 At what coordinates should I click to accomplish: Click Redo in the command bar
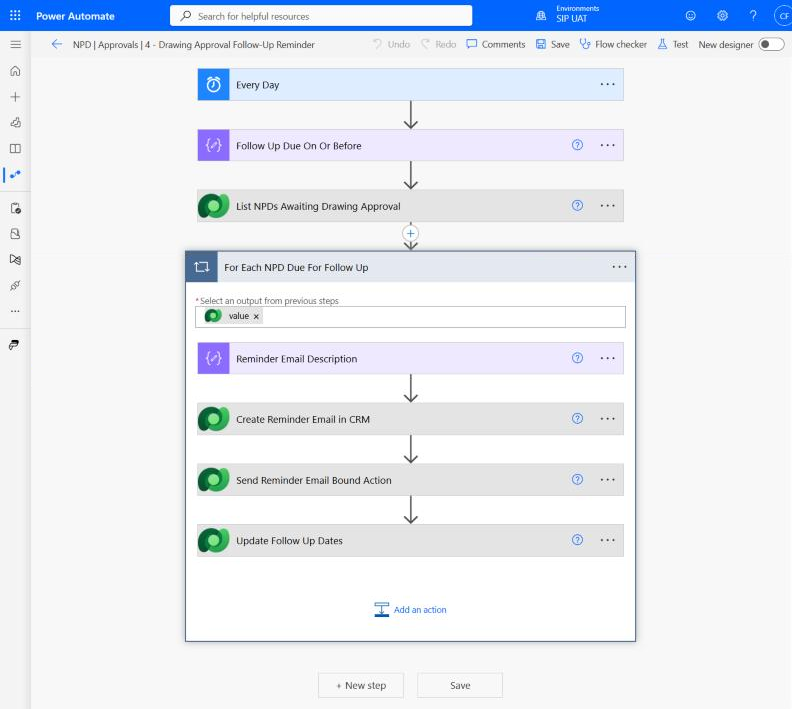[438, 44]
